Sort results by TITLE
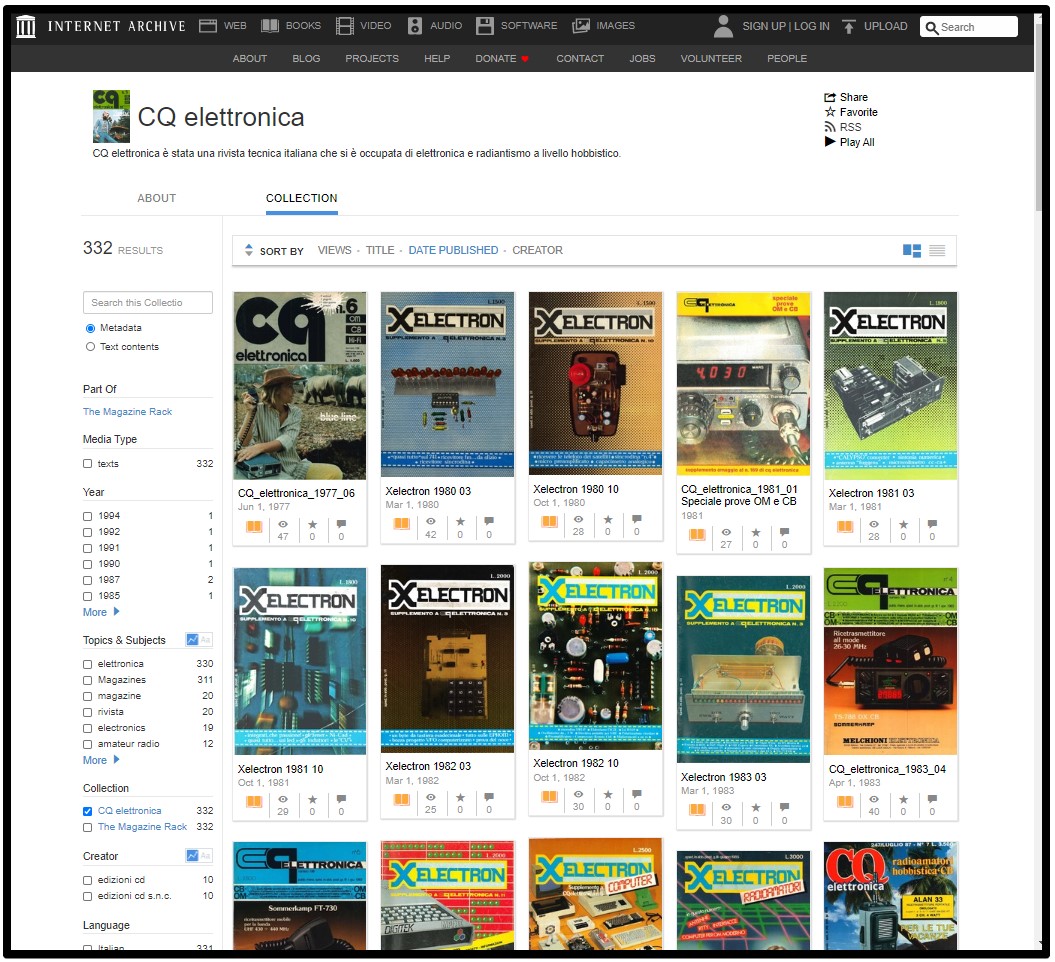1055x962 pixels. pyautogui.click(x=380, y=250)
